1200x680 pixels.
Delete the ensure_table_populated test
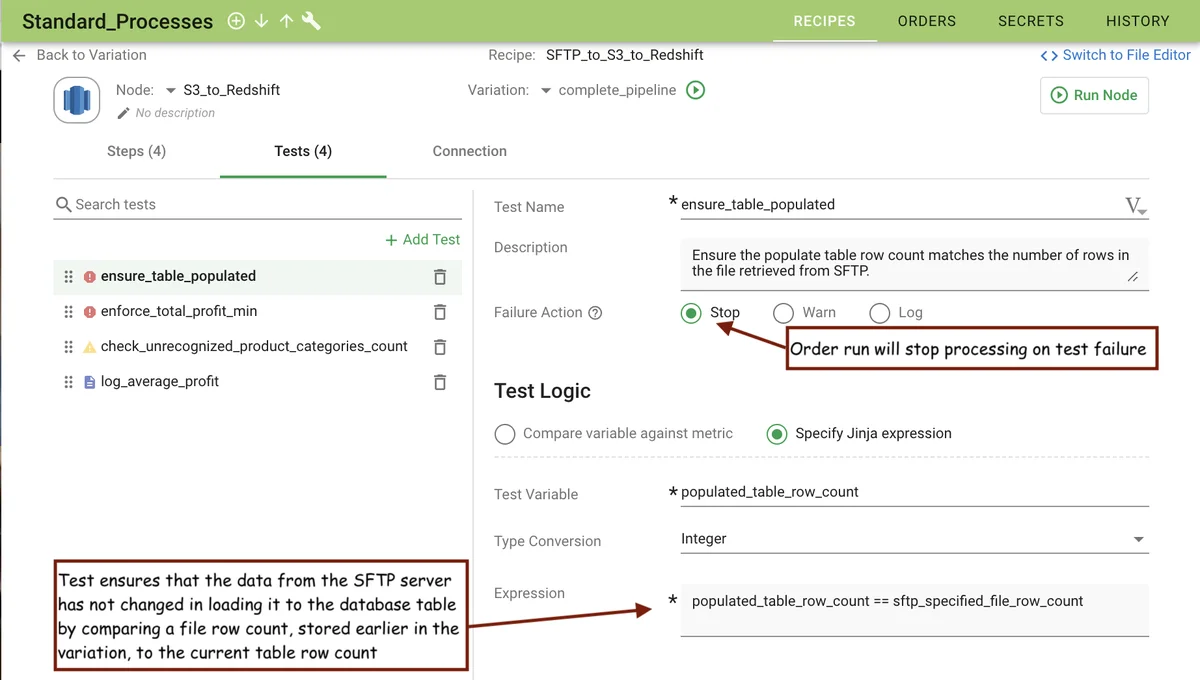click(x=439, y=277)
